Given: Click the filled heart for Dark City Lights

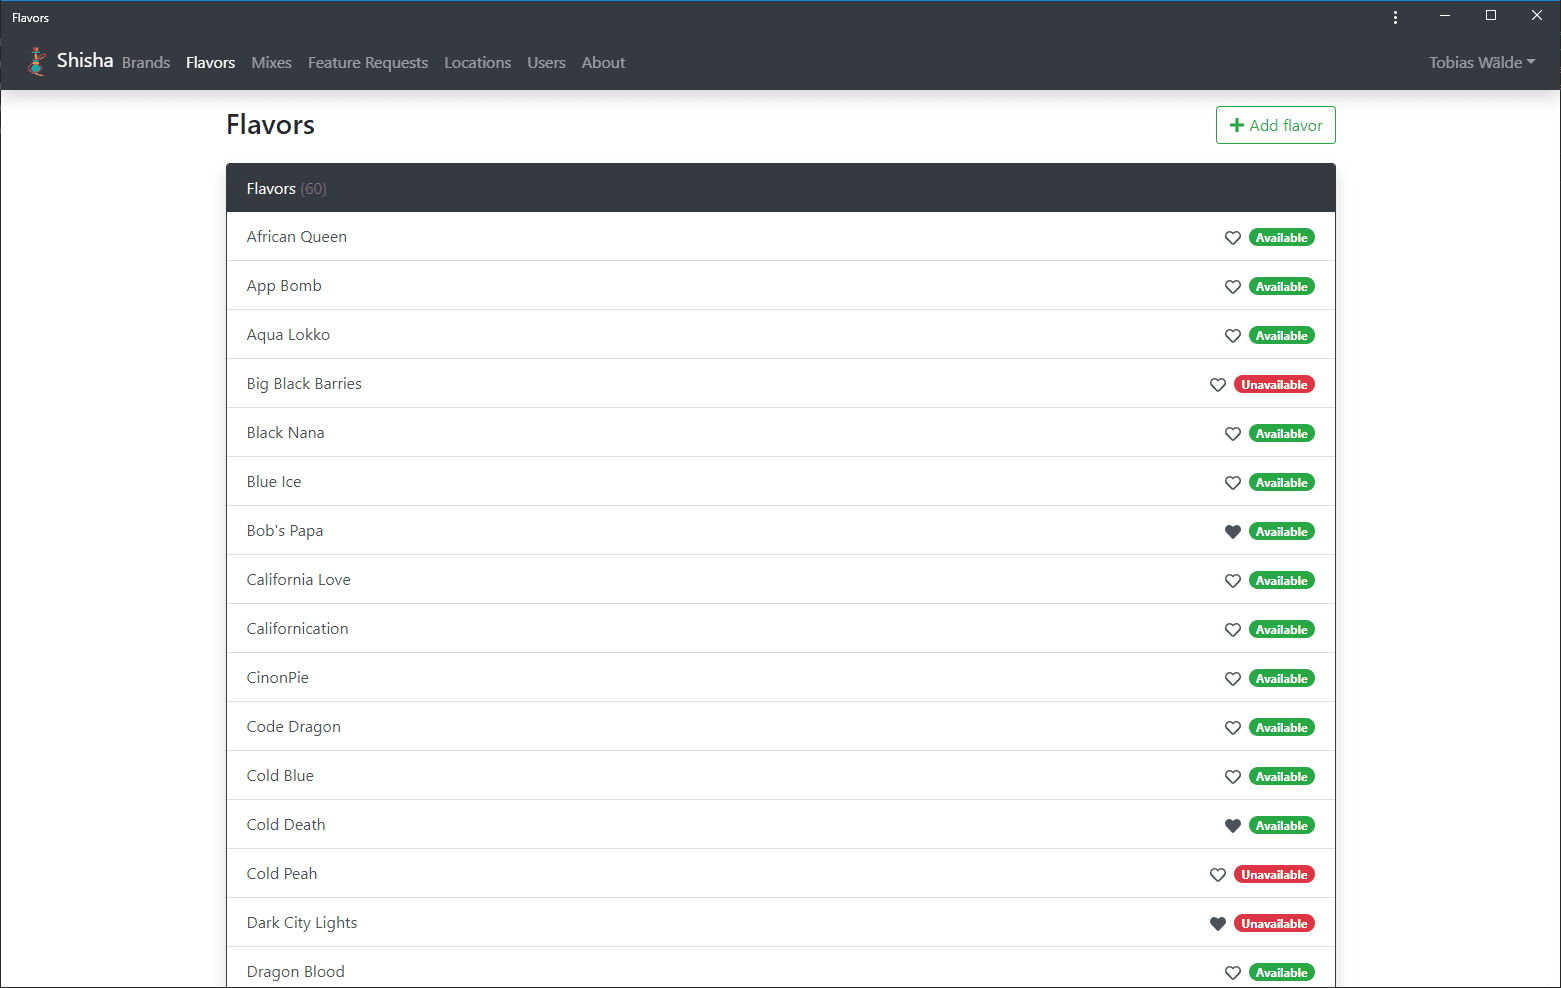Looking at the screenshot, I should click(x=1218, y=924).
